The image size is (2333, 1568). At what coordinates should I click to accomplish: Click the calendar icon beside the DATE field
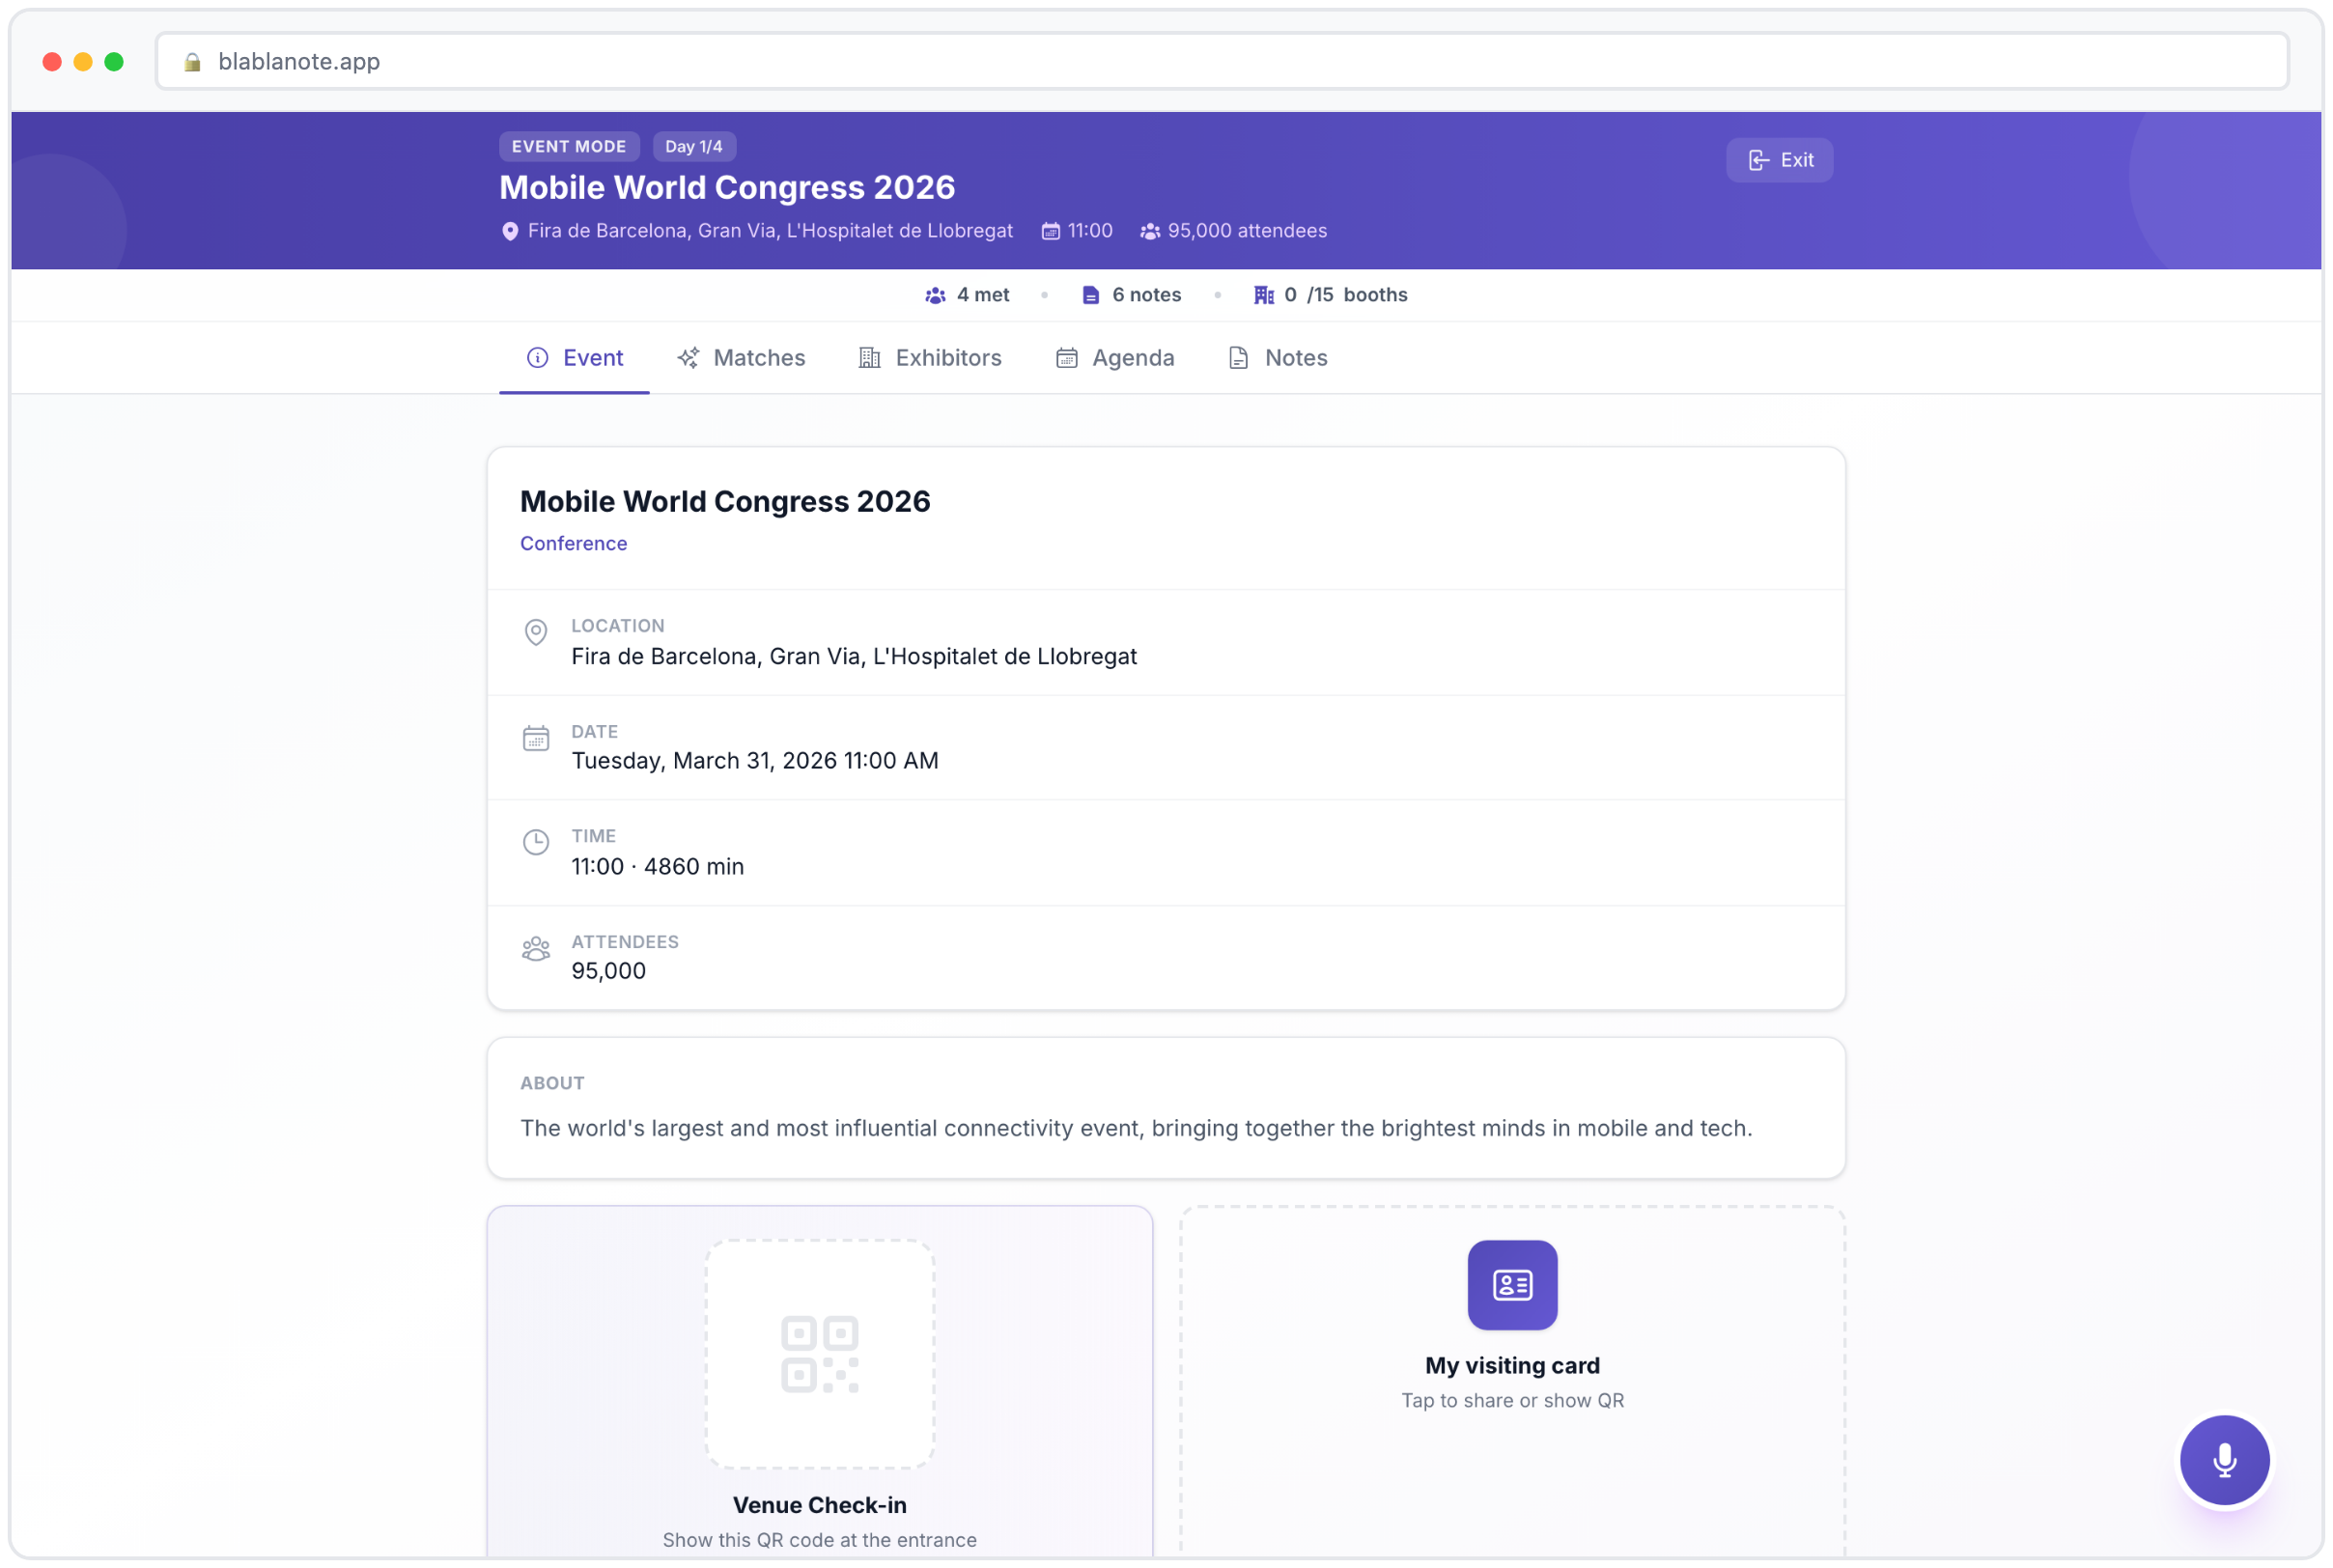tap(537, 738)
